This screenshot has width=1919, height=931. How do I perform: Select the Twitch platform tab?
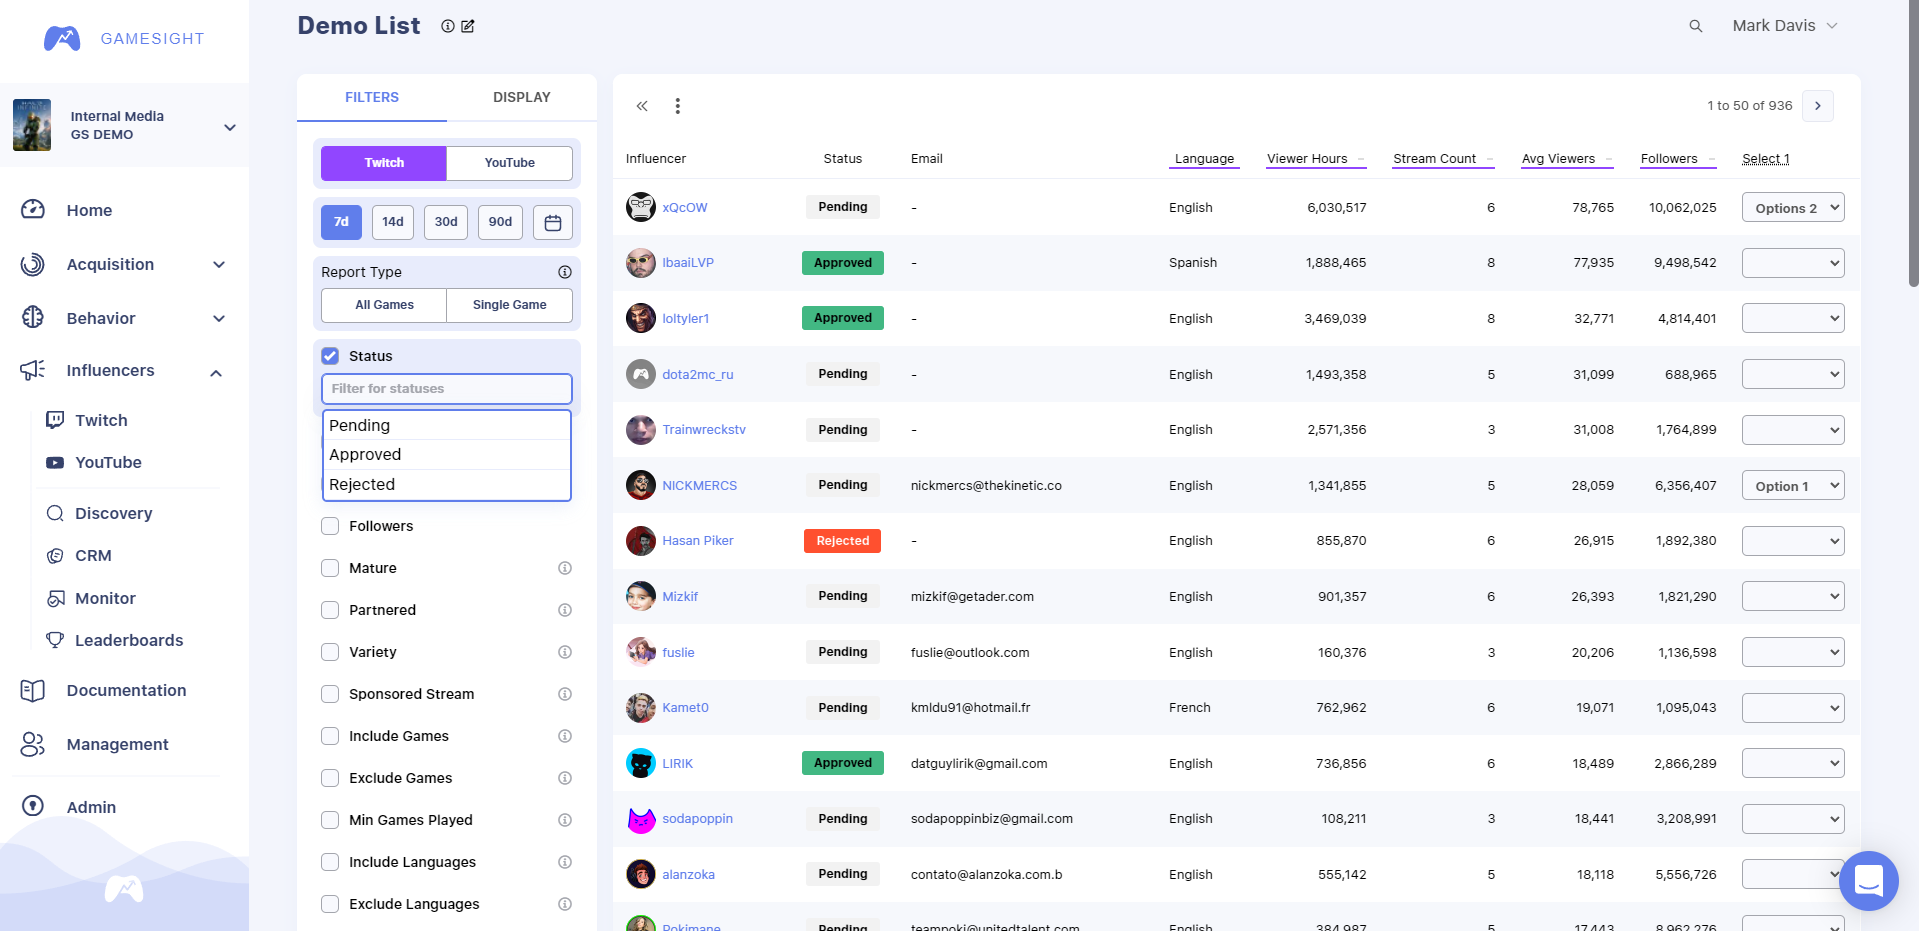384,163
